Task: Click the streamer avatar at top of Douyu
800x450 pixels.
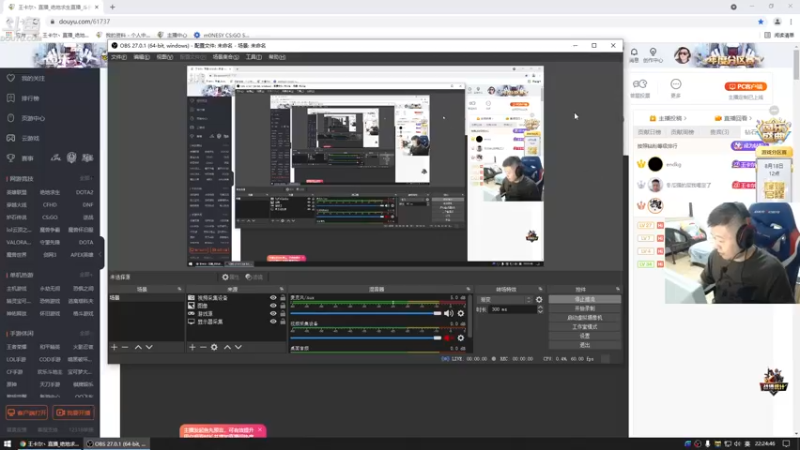Action: [x=683, y=55]
